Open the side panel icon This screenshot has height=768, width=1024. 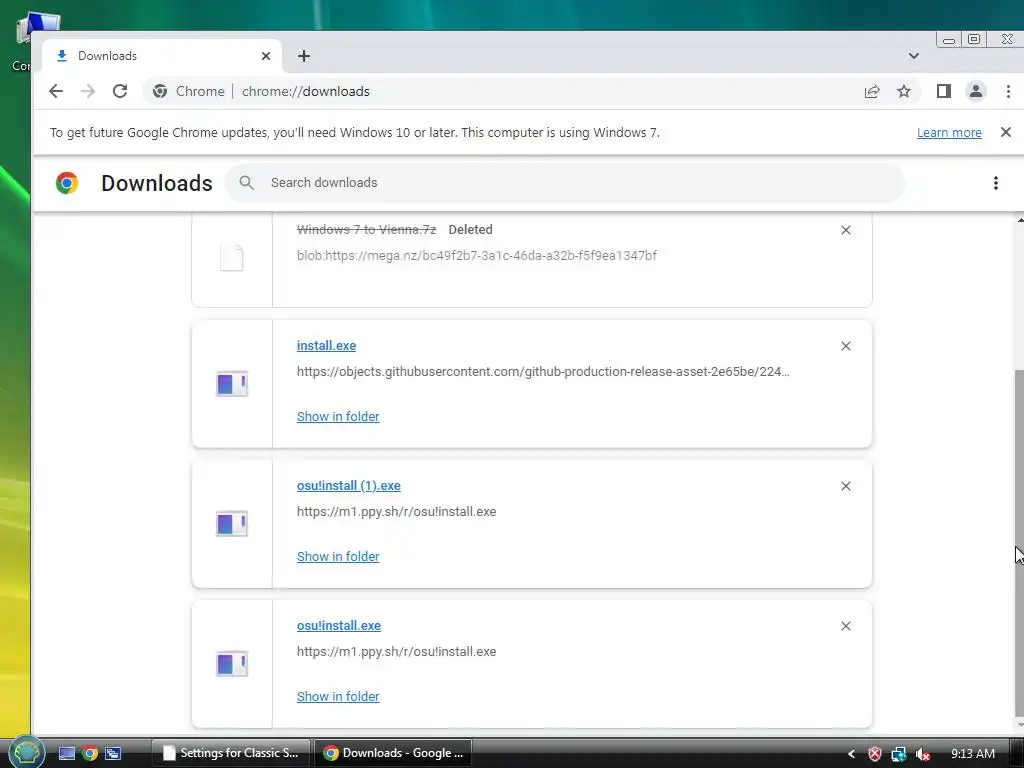coord(944,91)
